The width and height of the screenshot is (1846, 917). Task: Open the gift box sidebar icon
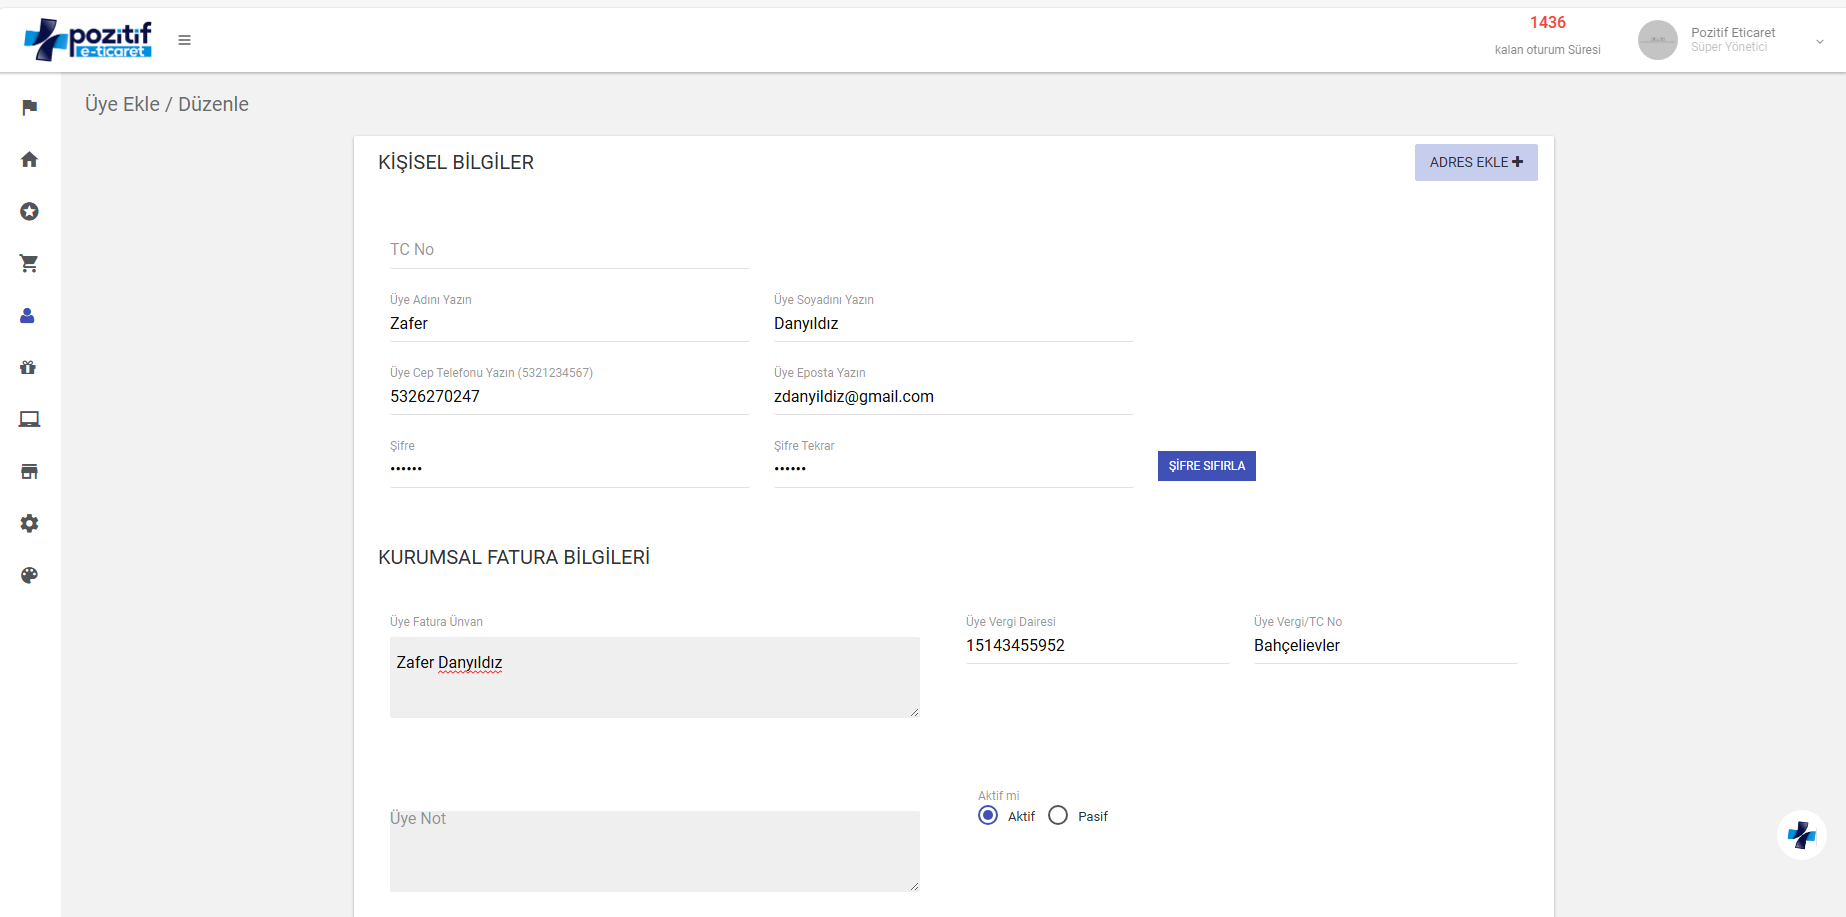pyautogui.click(x=28, y=368)
